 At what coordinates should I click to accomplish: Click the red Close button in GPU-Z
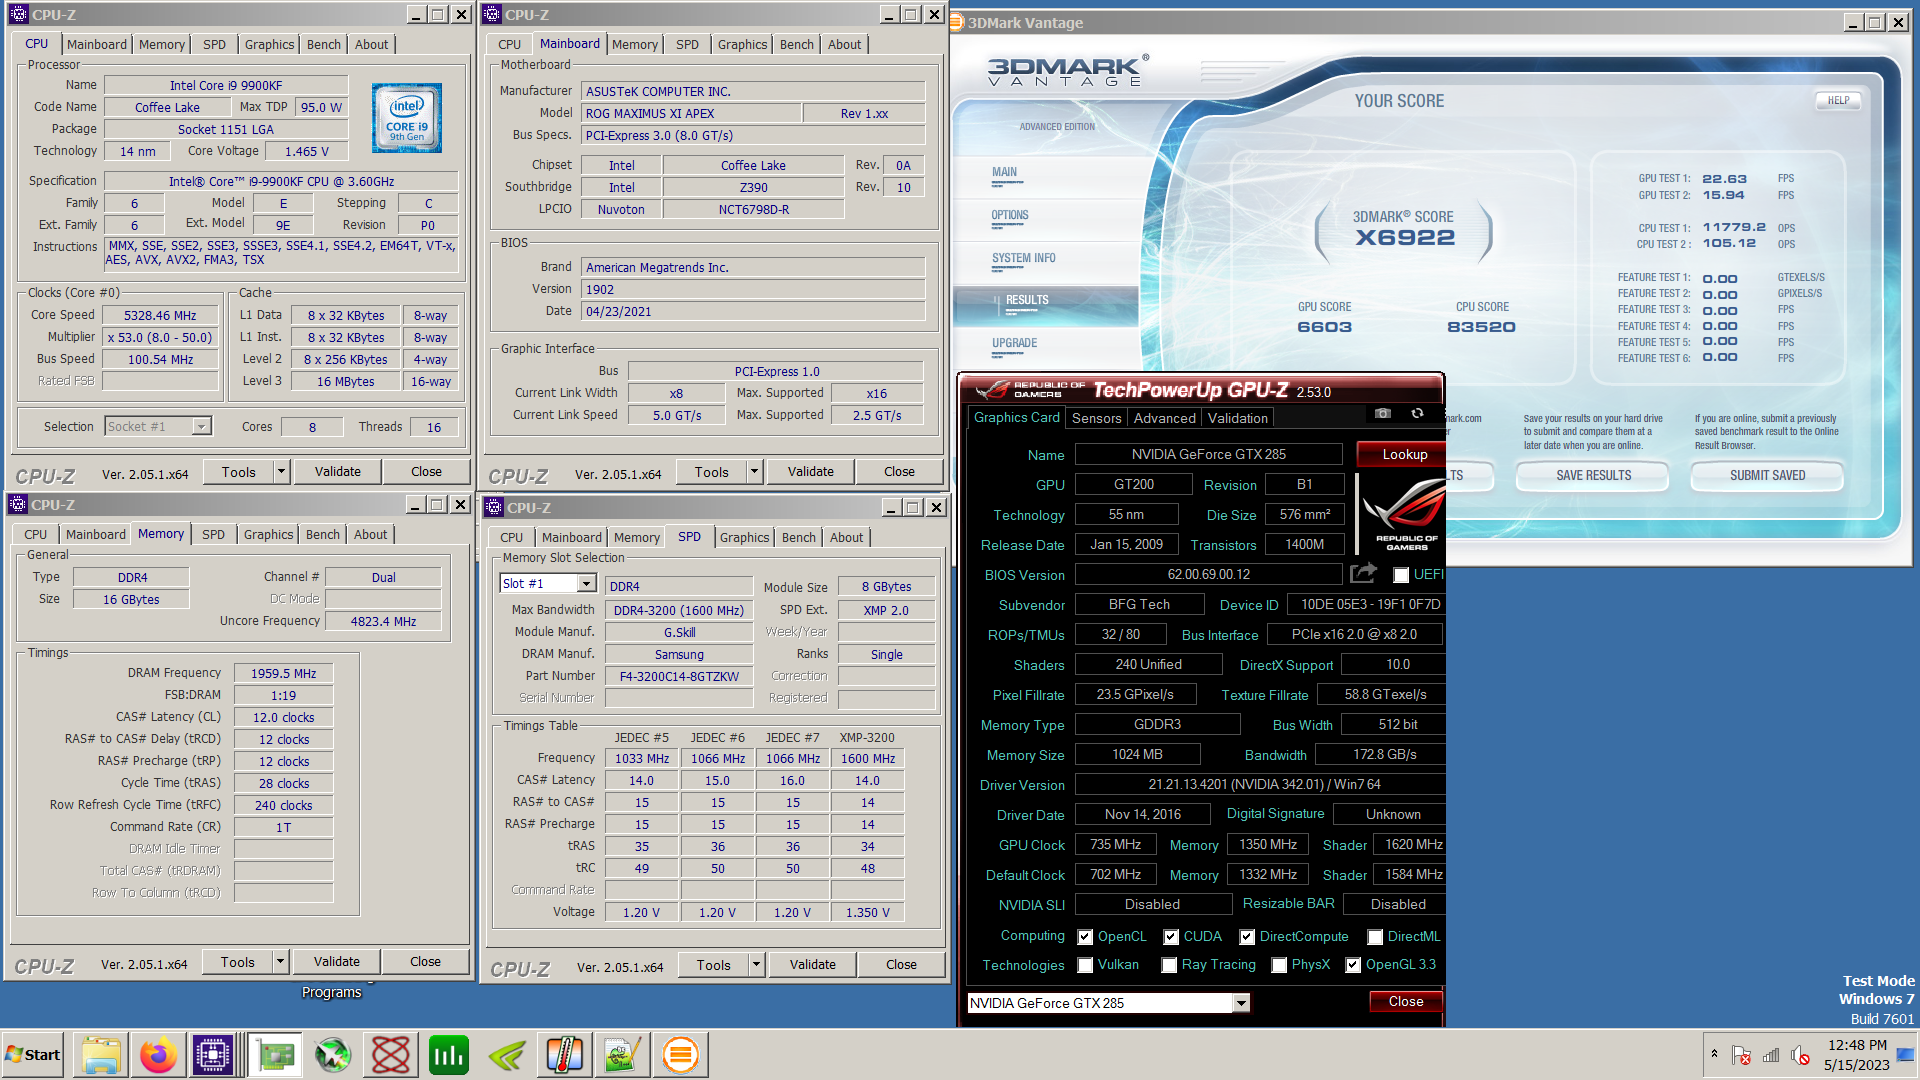tap(1405, 1002)
